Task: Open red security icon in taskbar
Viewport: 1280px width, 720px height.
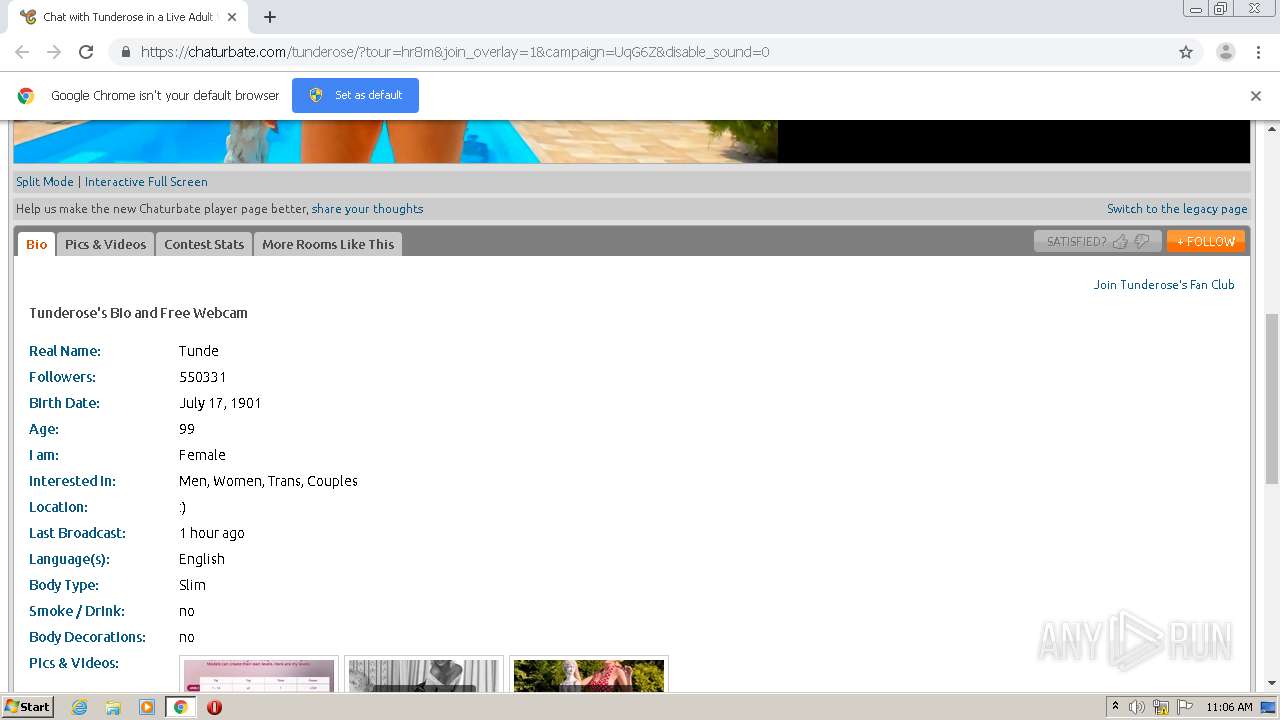Action: (x=214, y=707)
